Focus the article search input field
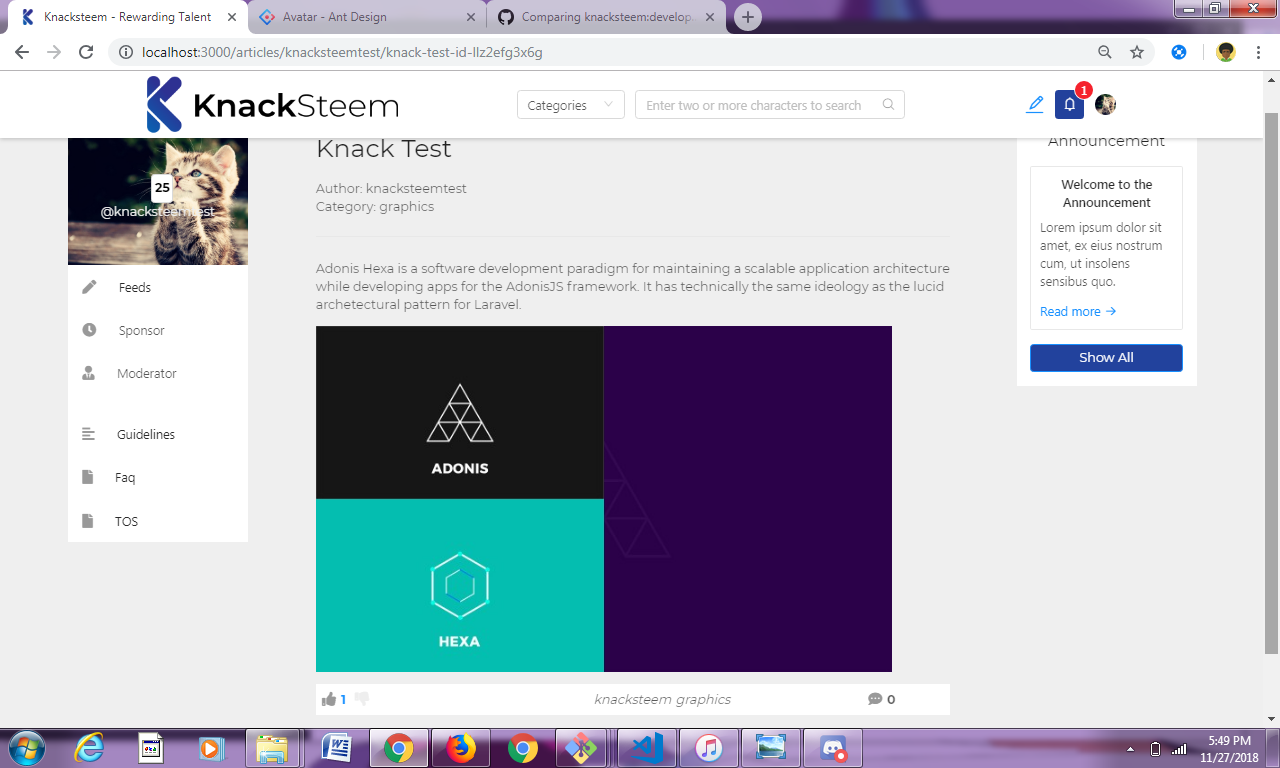Image resolution: width=1280 pixels, height=768 pixels. coord(770,105)
